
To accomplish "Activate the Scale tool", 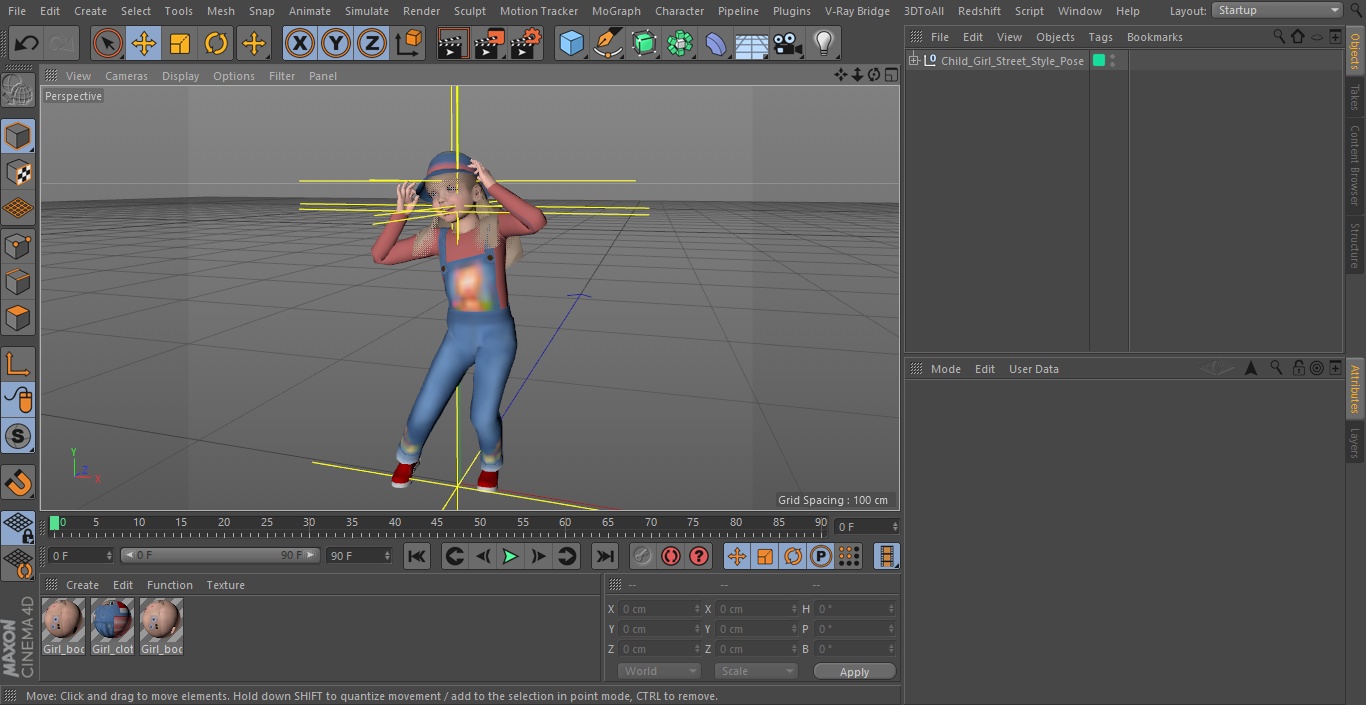I will pyautogui.click(x=180, y=43).
